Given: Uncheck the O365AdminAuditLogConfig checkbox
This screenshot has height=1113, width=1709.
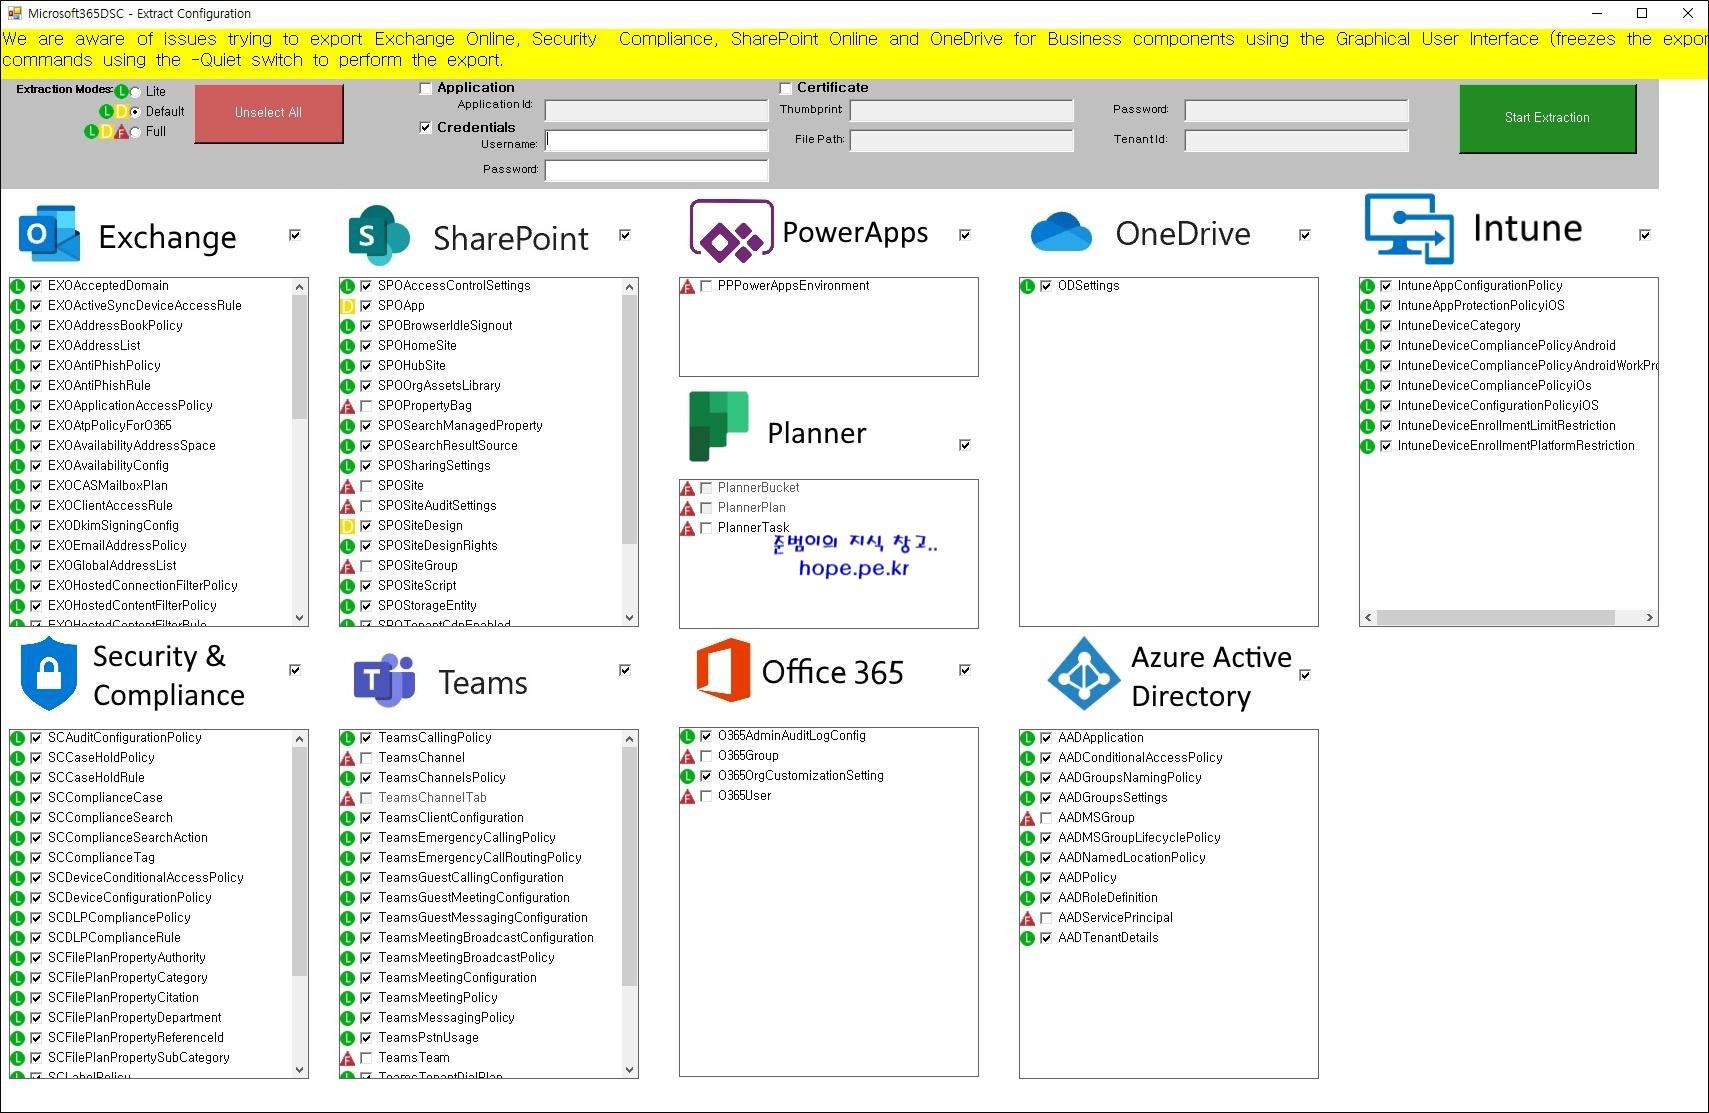Looking at the screenshot, I should [706, 736].
